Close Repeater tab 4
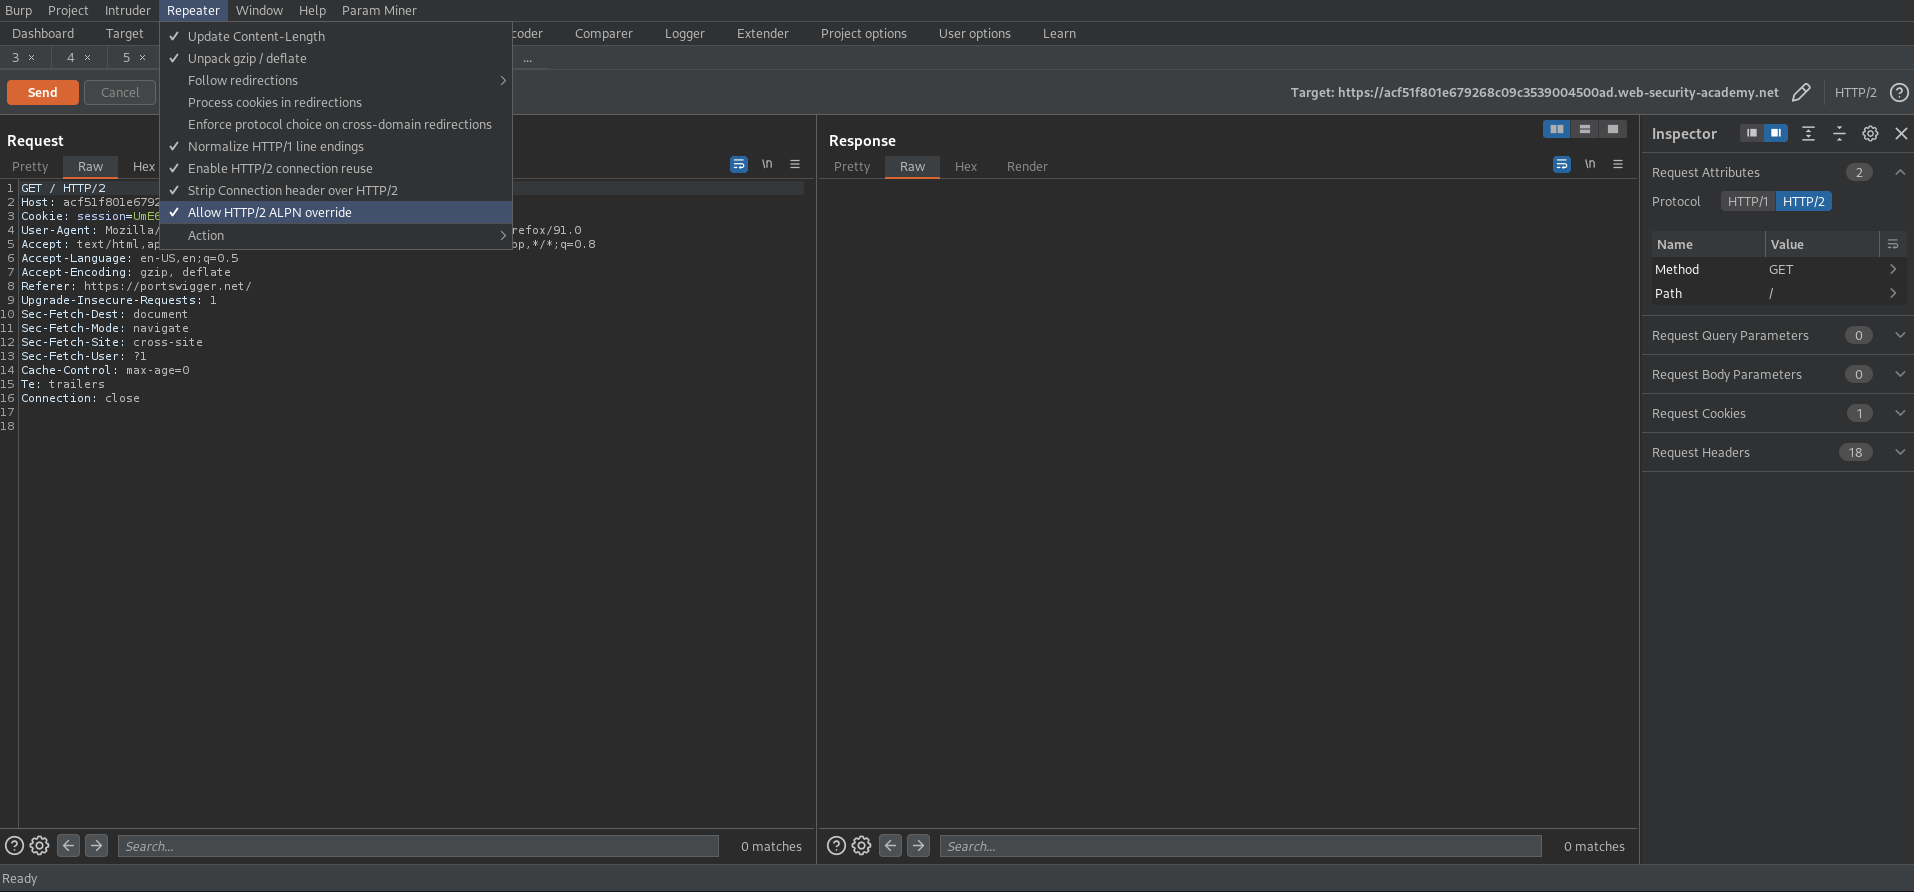 pyautogui.click(x=87, y=57)
